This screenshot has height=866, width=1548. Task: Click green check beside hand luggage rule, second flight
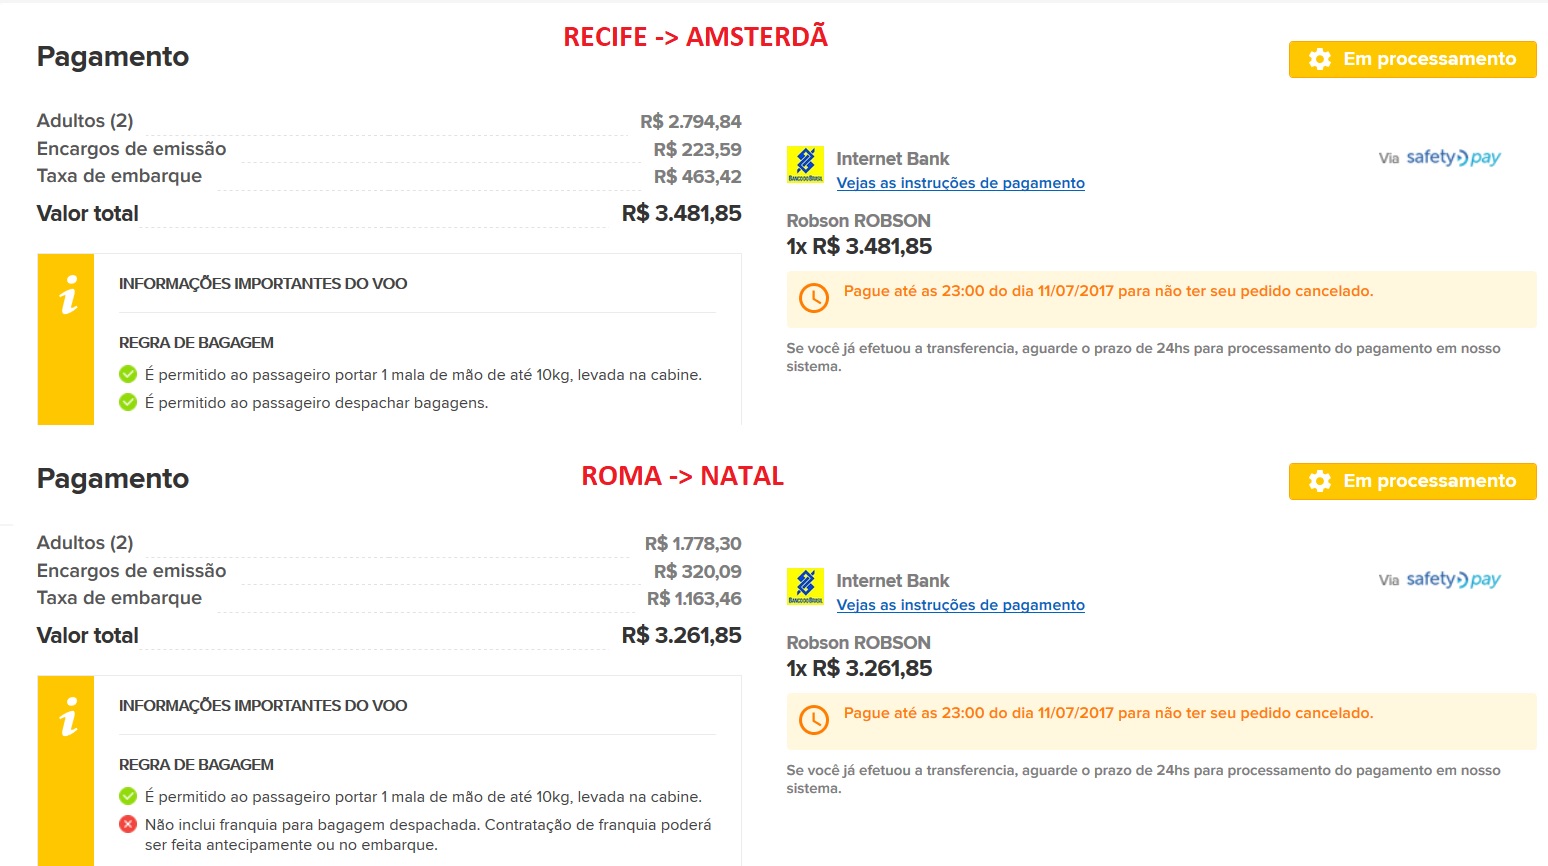(x=128, y=797)
